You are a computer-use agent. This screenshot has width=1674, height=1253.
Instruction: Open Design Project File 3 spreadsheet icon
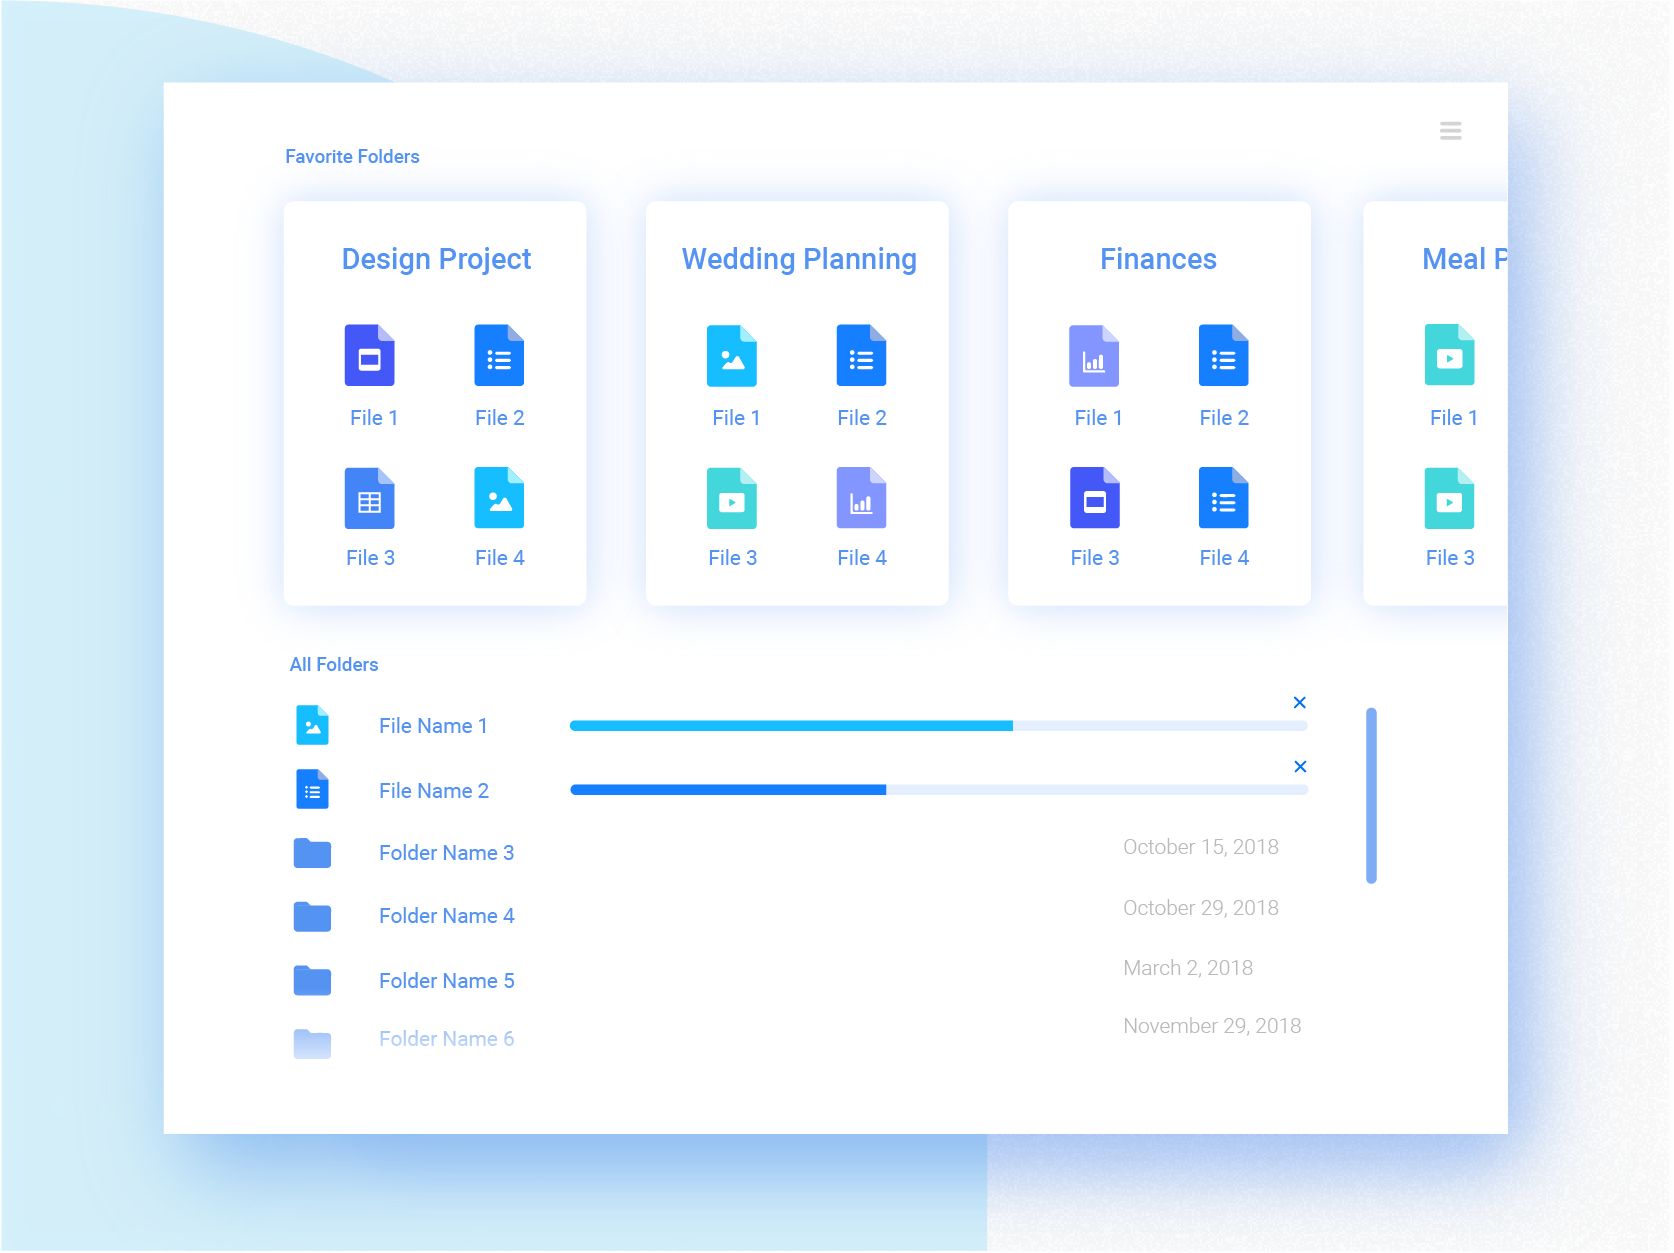pyautogui.click(x=370, y=498)
